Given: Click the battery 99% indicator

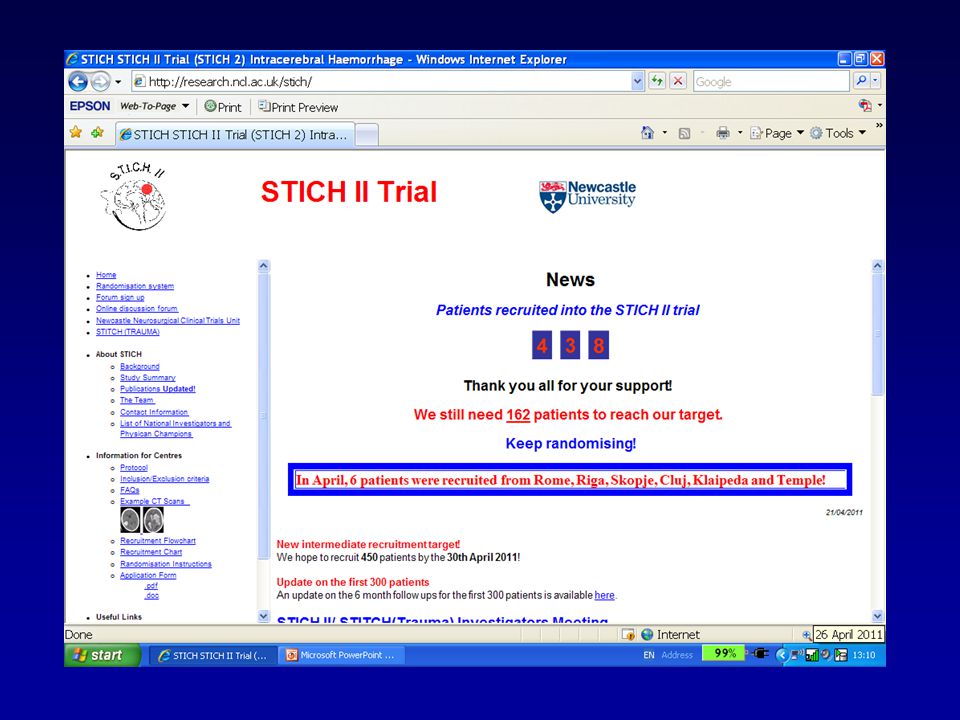Looking at the screenshot, I should point(724,653).
